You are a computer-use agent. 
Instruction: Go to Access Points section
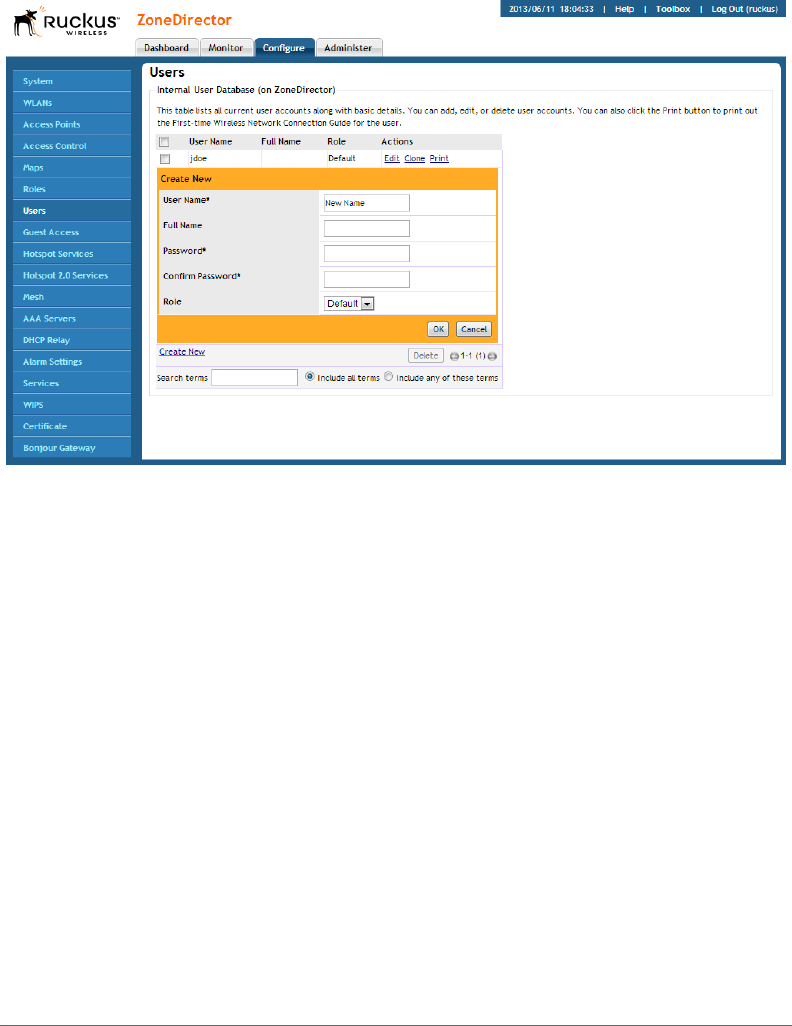click(x=72, y=124)
